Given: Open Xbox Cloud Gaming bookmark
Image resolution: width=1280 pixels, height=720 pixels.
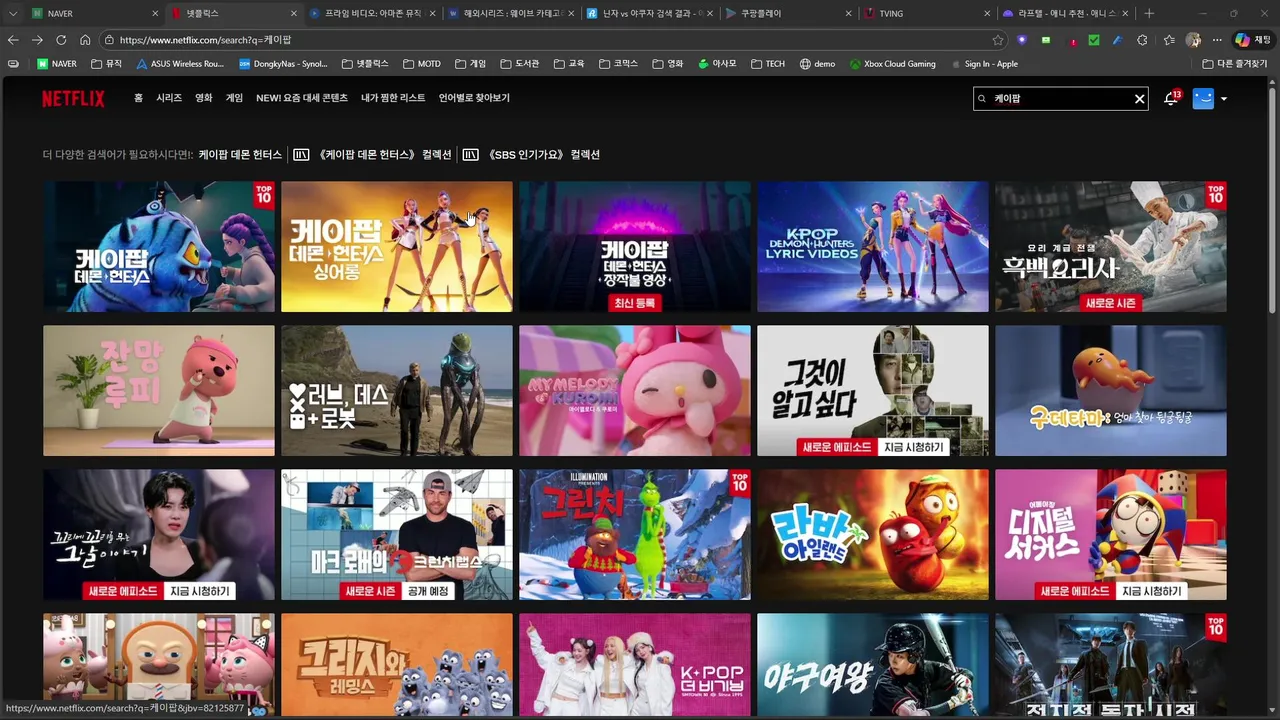Looking at the screenshot, I should pyautogui.click(x=892, y=64).
